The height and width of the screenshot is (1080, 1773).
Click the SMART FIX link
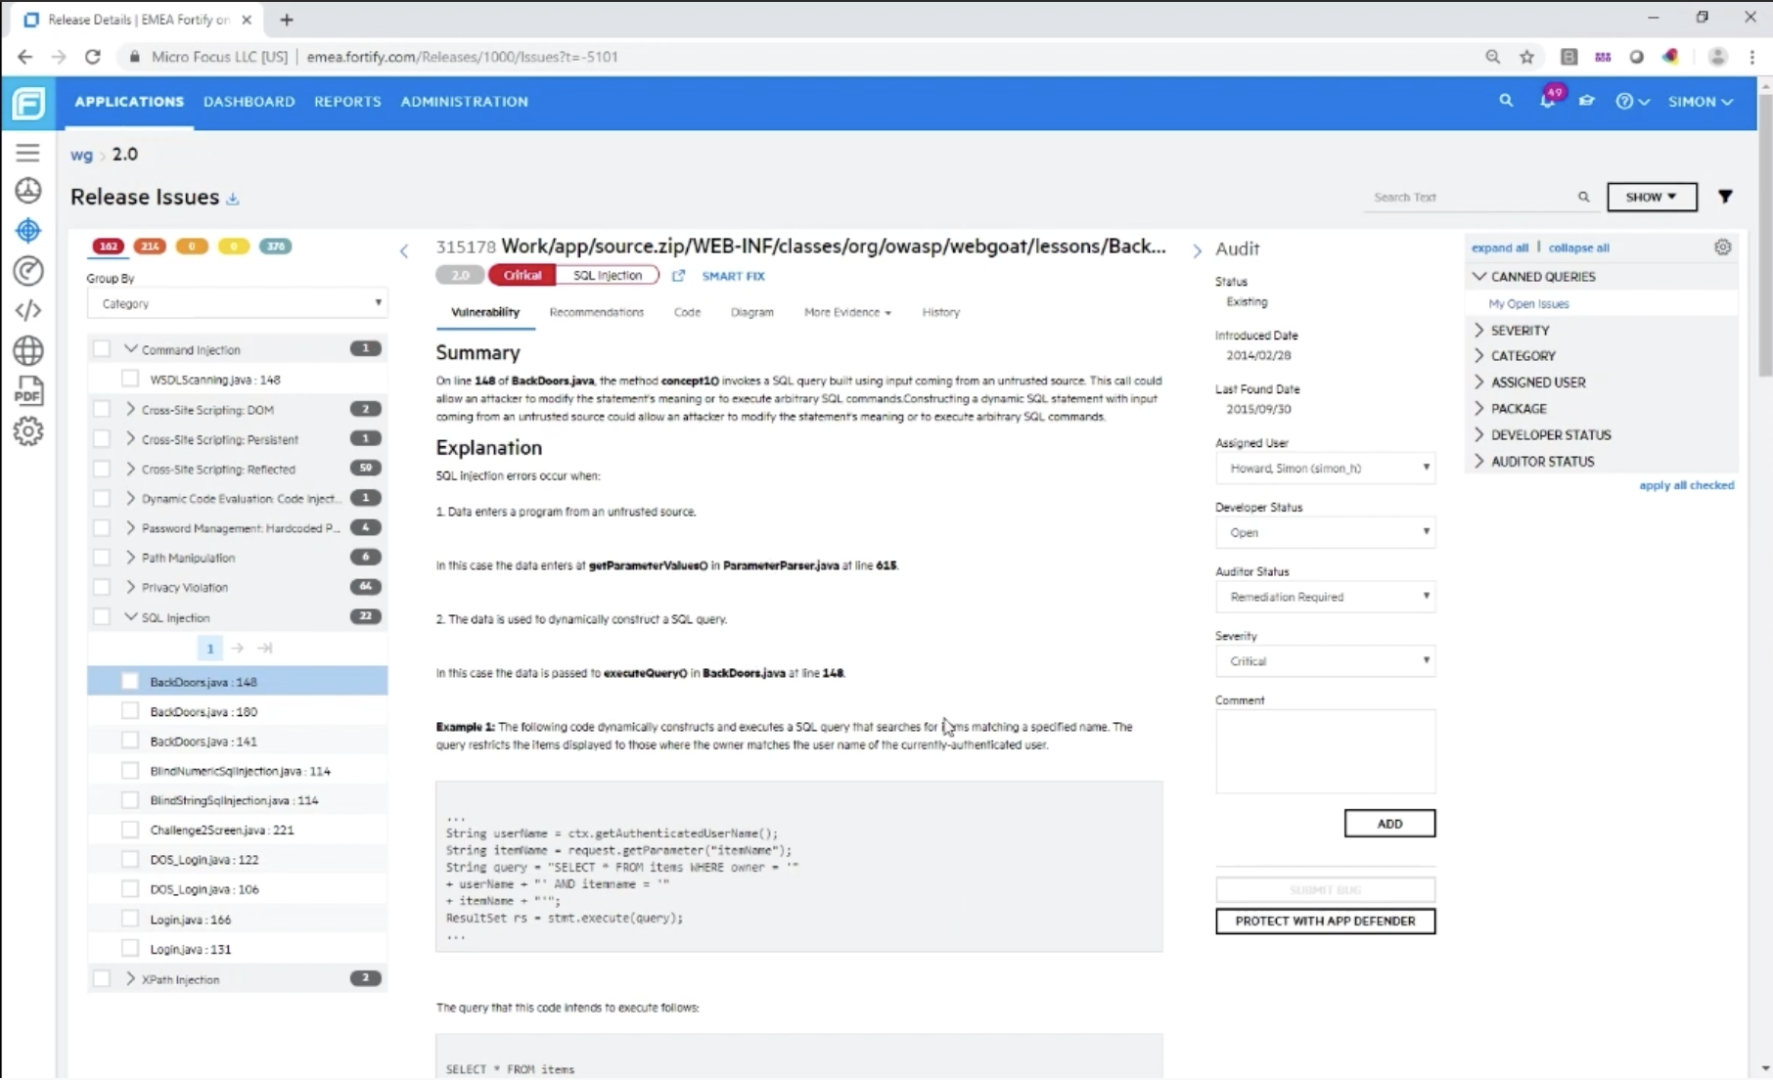pos(733,276)
